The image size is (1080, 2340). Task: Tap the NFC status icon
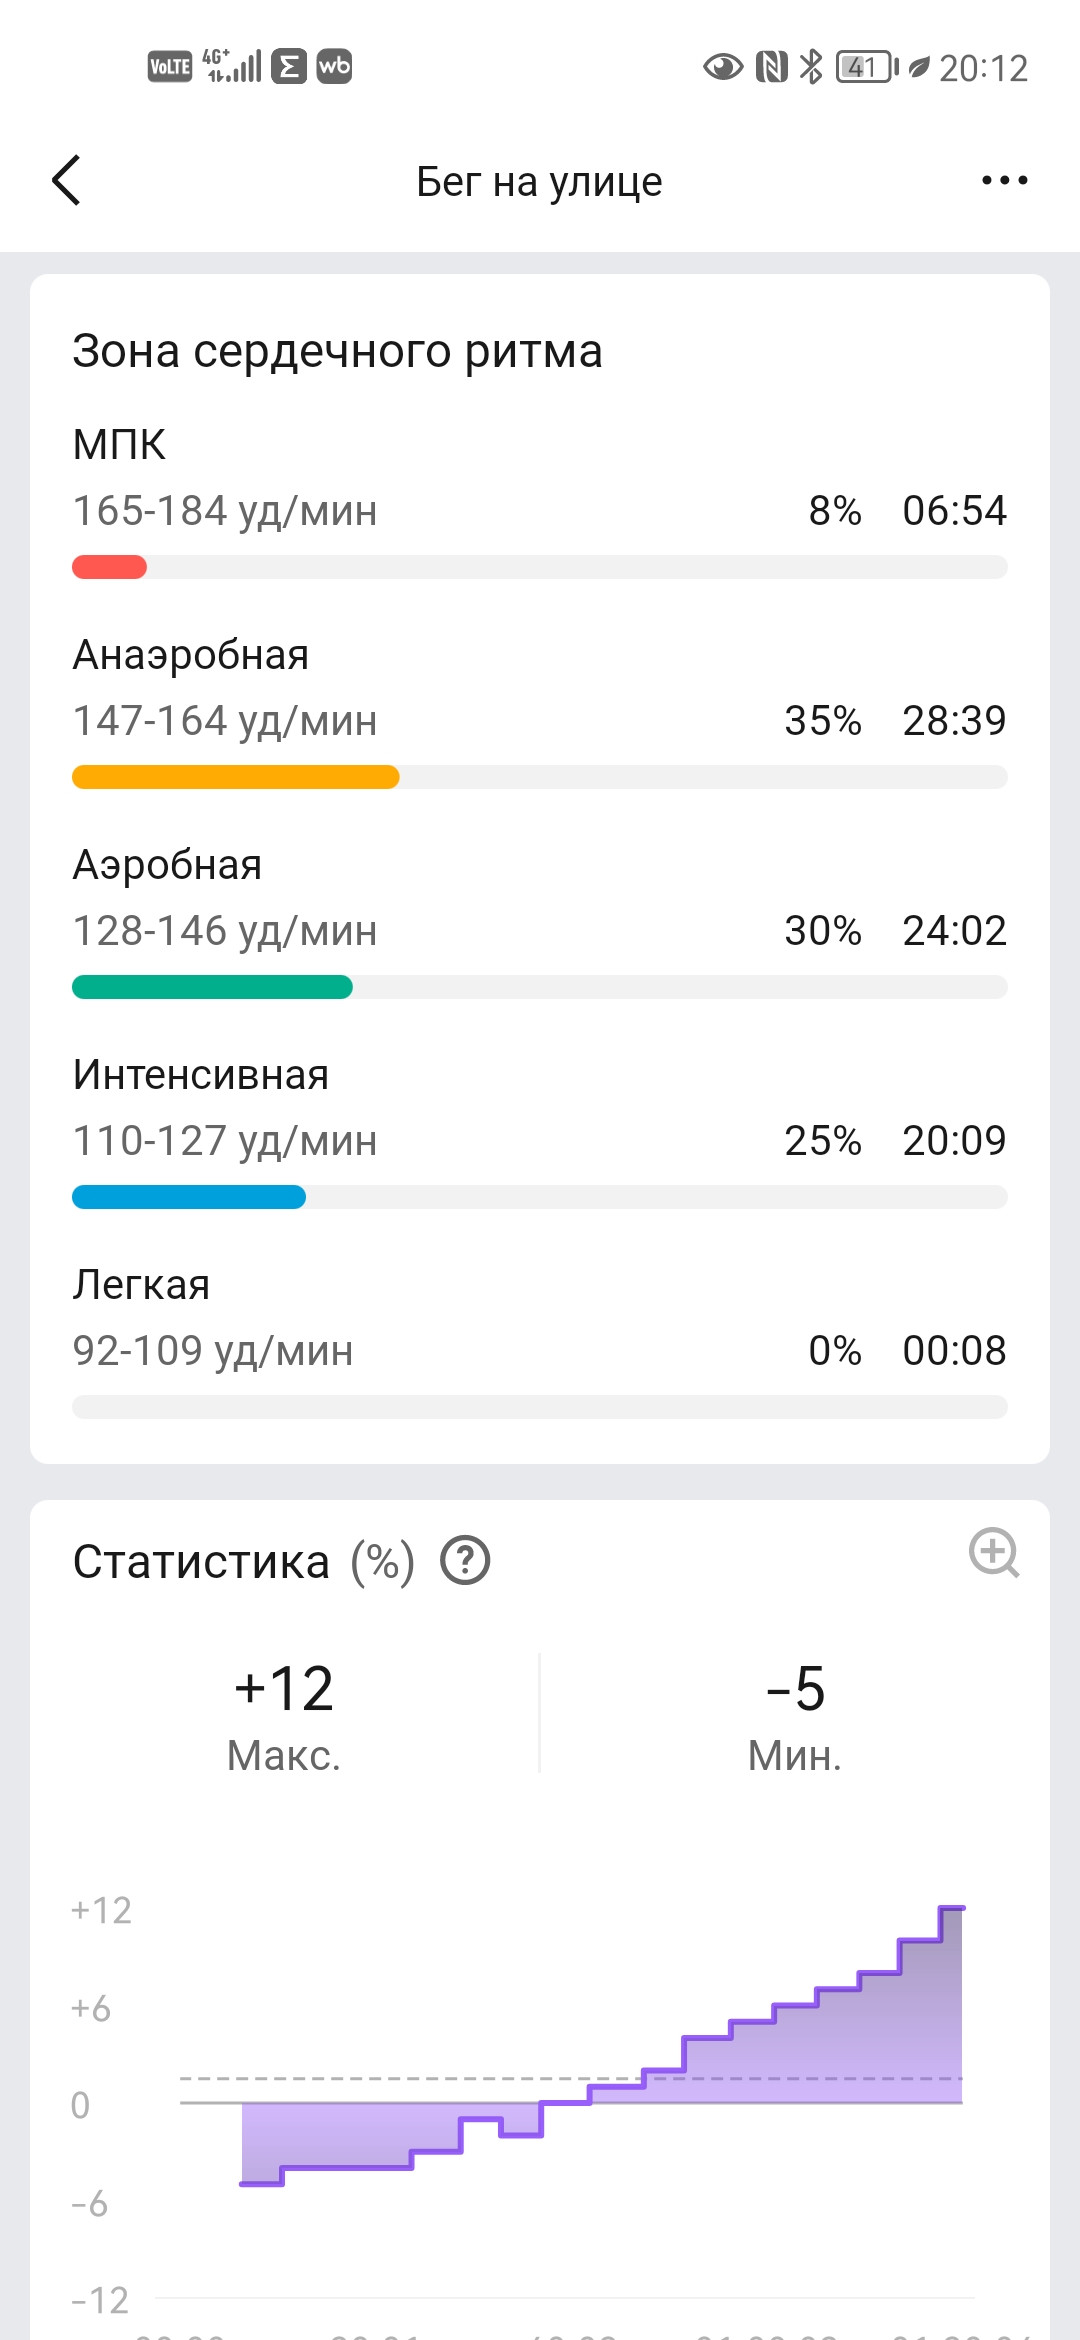click(x=772, y=67)
